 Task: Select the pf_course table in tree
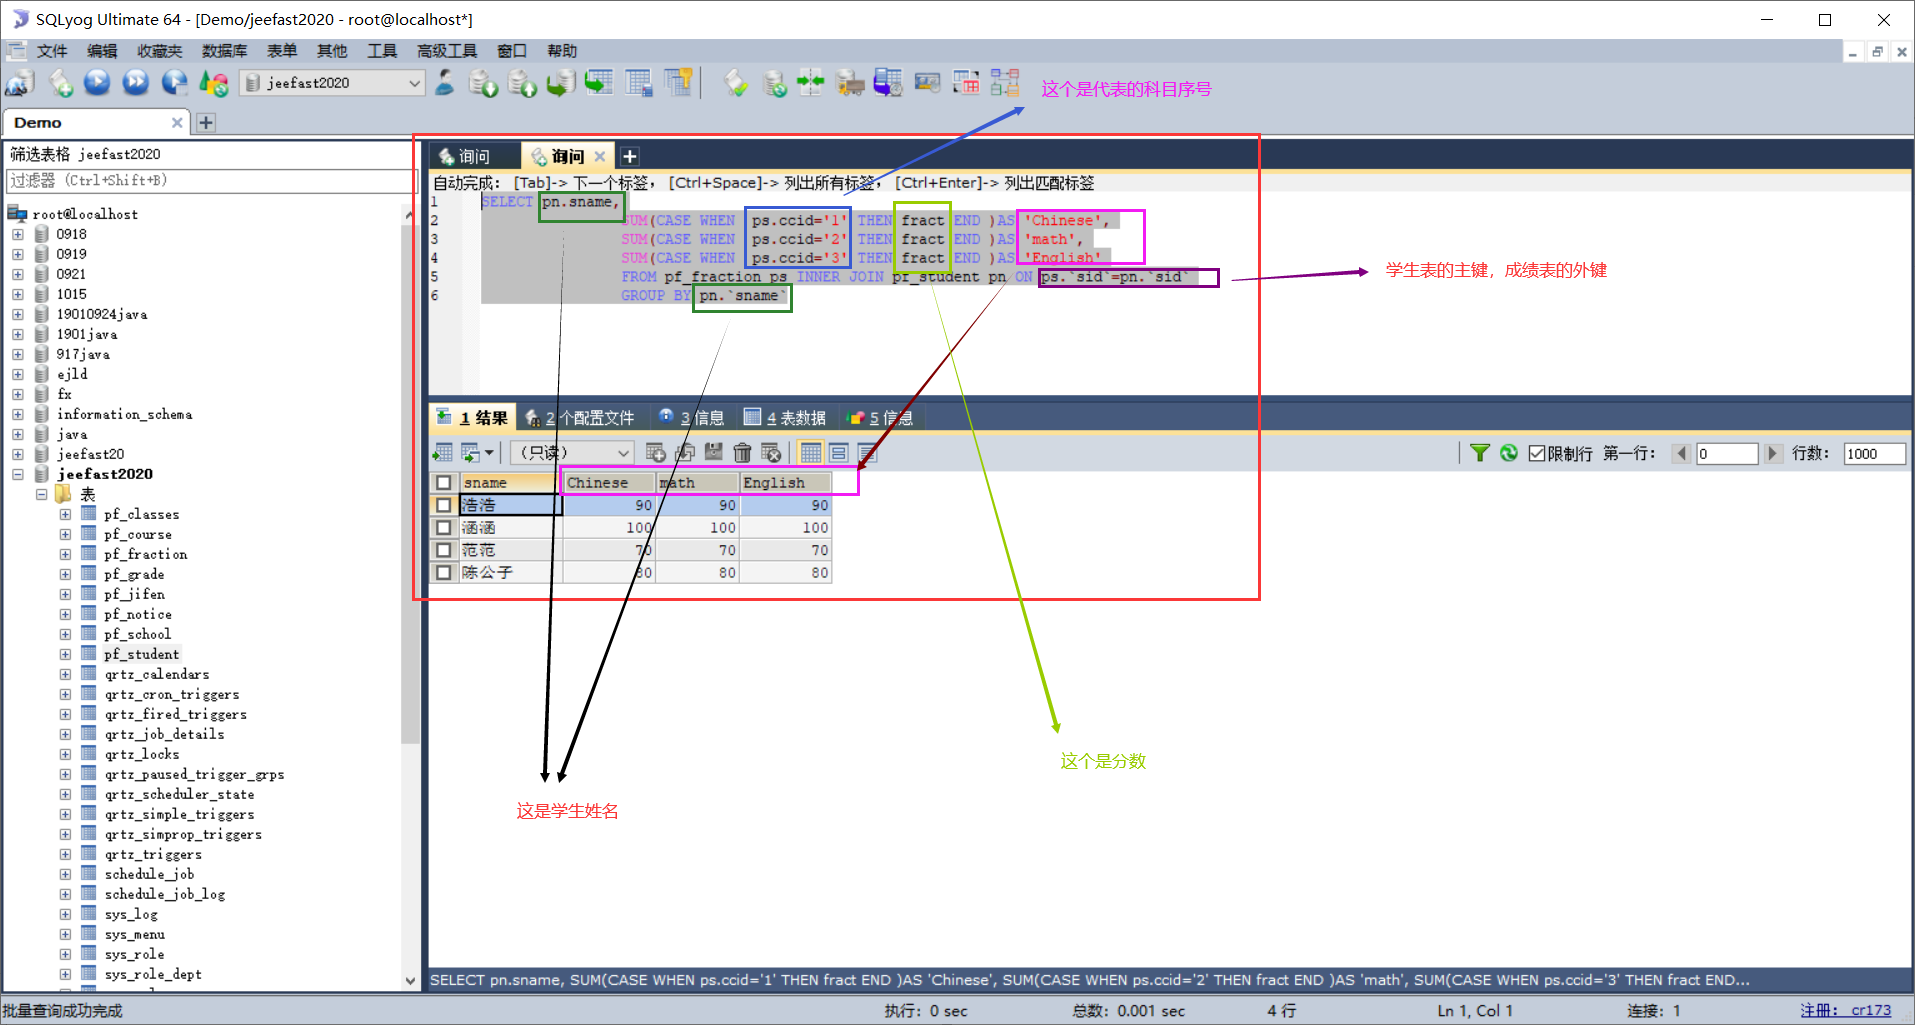tap(137, 534)
